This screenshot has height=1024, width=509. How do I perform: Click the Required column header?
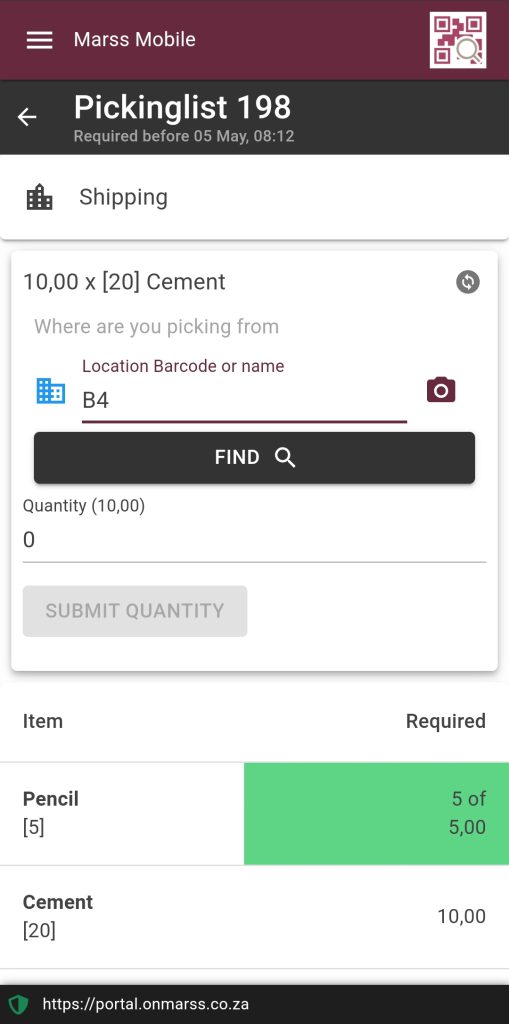[446, 721]
